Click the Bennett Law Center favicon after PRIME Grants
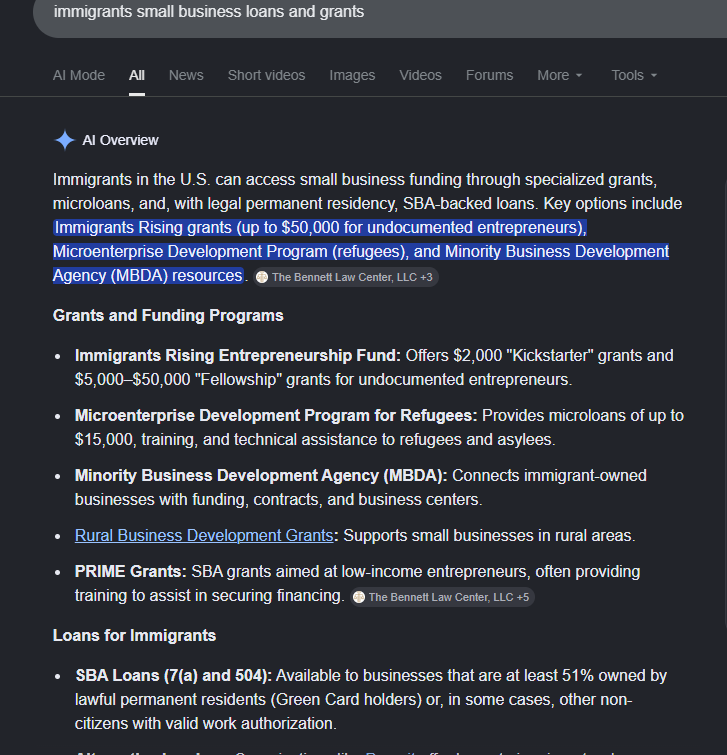This screenshot has width=727, height=755. tap(359, 597)
